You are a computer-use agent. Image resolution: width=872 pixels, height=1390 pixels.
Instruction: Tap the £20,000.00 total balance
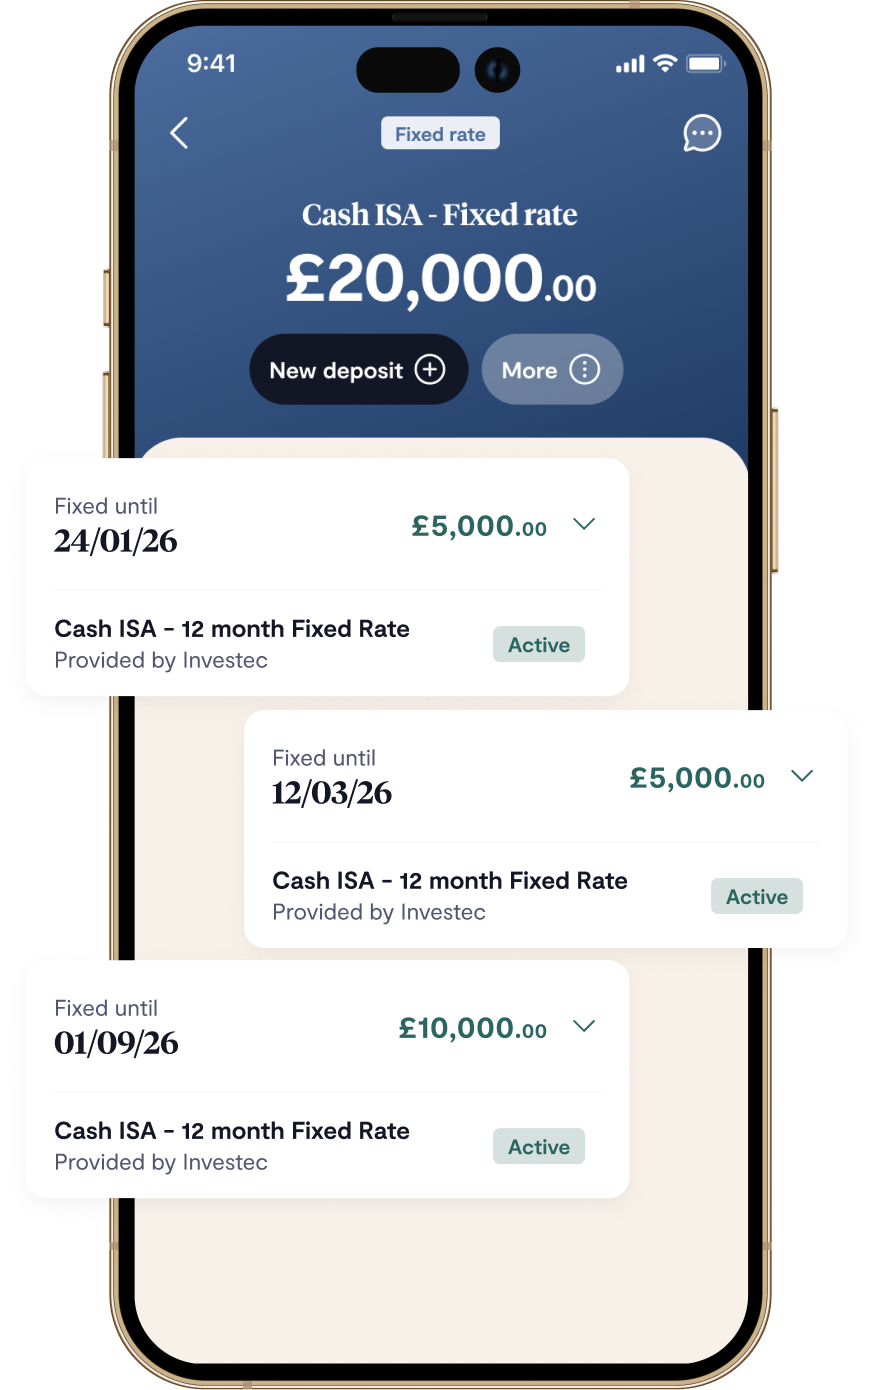tap(441, 279)
